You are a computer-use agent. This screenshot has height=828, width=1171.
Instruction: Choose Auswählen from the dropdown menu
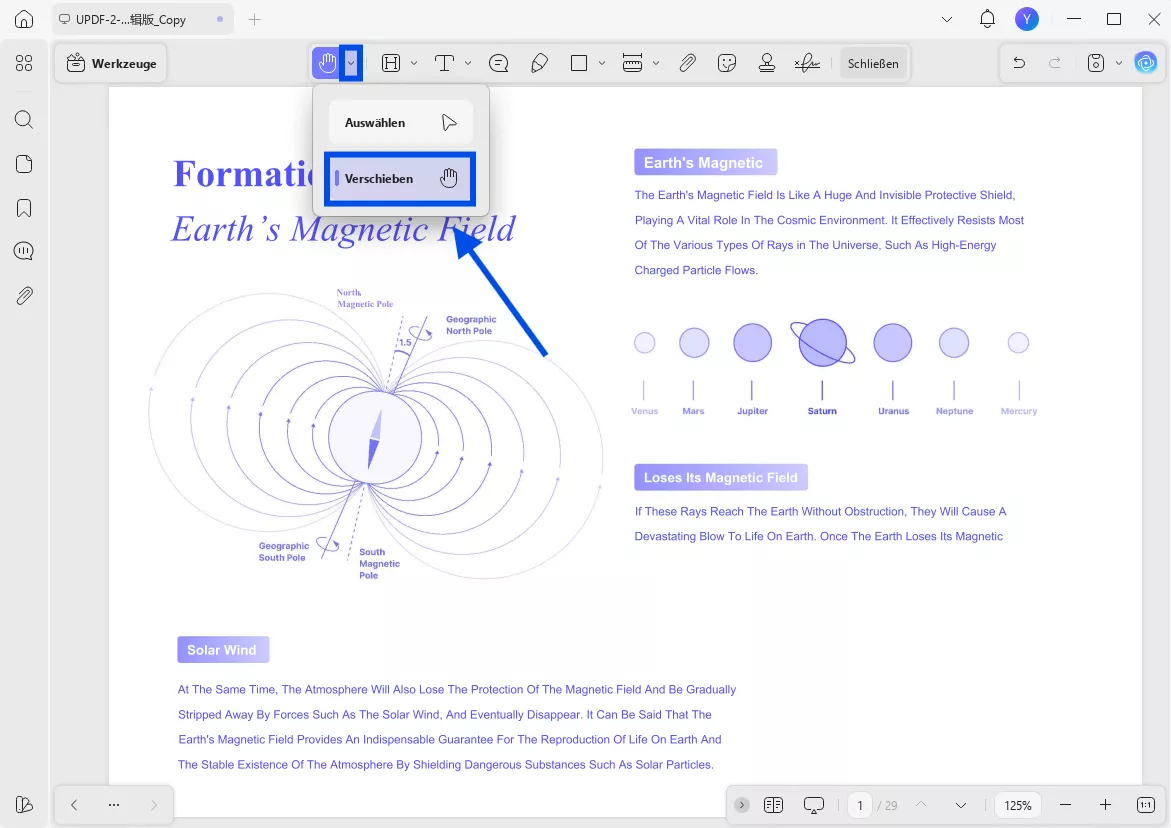point(400,122)
